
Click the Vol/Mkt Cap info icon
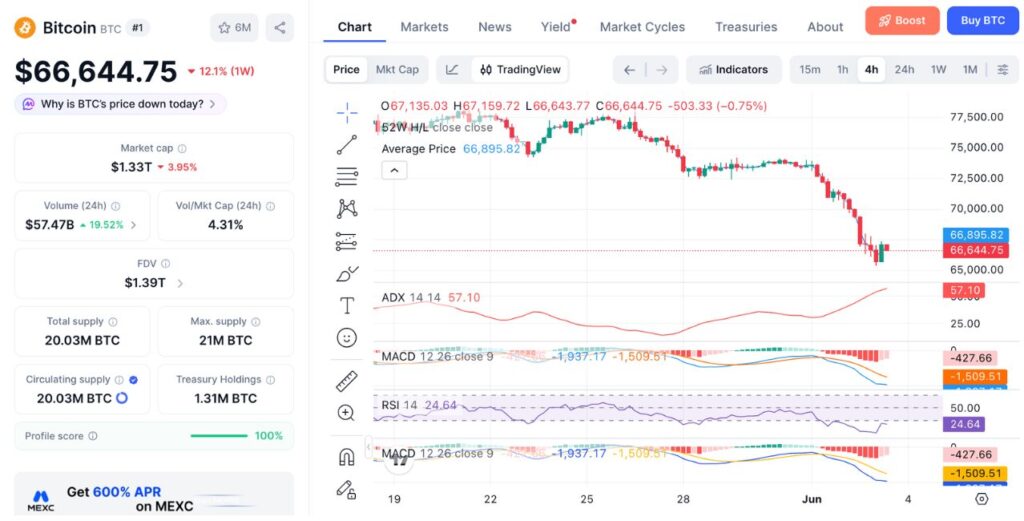tap(270, 206)
